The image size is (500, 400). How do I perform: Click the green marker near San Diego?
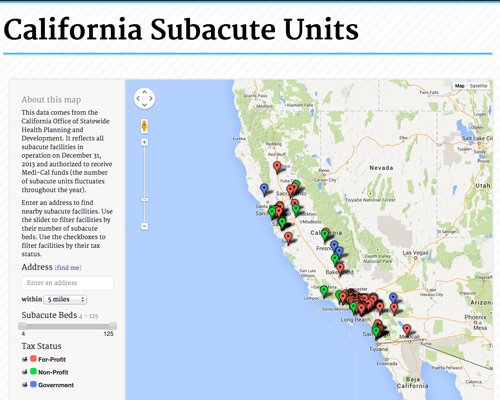pyautogui.click(x=376, y=332)
